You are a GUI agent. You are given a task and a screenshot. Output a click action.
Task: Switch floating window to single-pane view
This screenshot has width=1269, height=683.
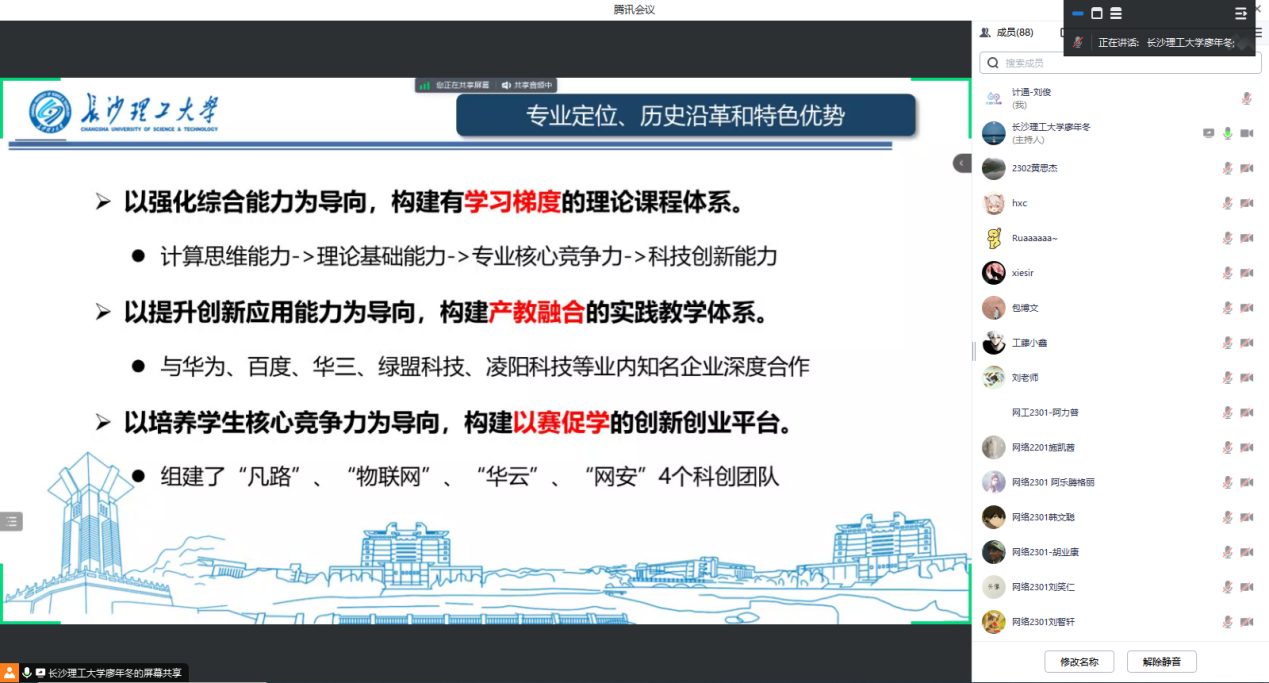pos(1096,14)
